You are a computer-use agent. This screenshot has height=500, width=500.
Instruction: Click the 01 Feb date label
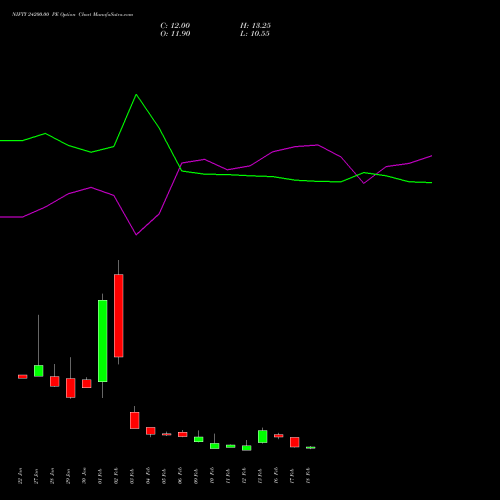coord(100,476)
